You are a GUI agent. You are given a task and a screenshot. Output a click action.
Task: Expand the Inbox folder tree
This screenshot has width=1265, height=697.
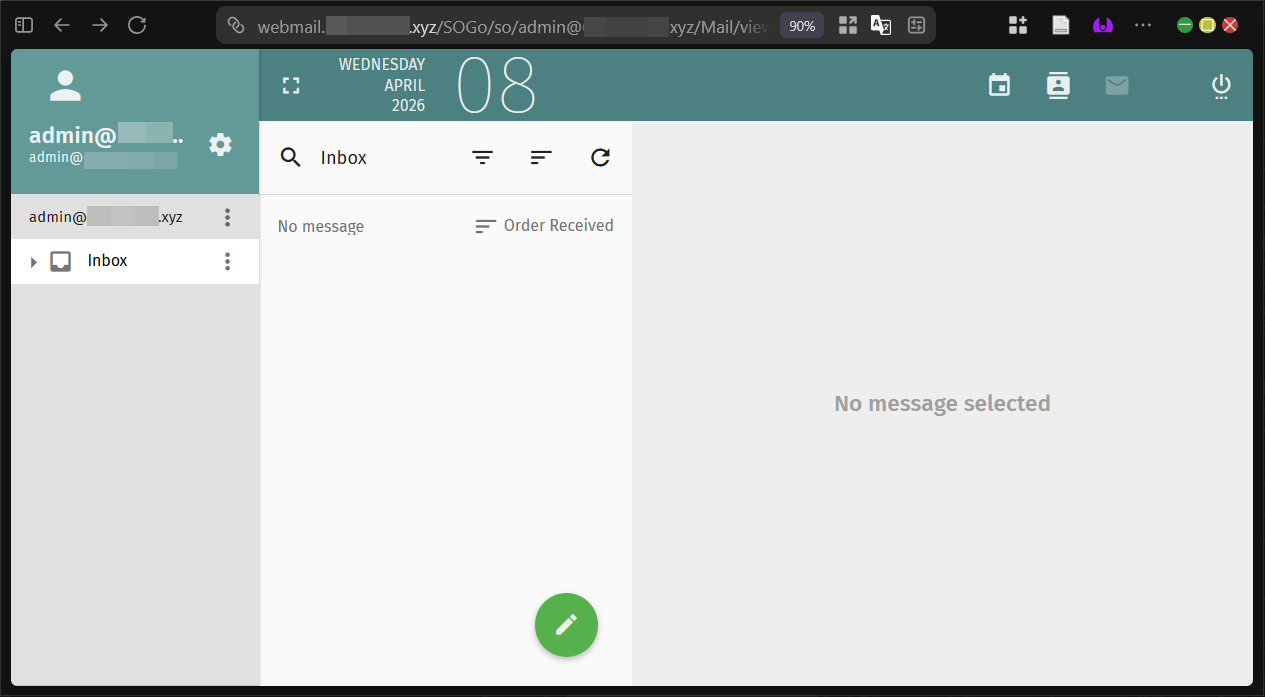click(x=33, y=262)
